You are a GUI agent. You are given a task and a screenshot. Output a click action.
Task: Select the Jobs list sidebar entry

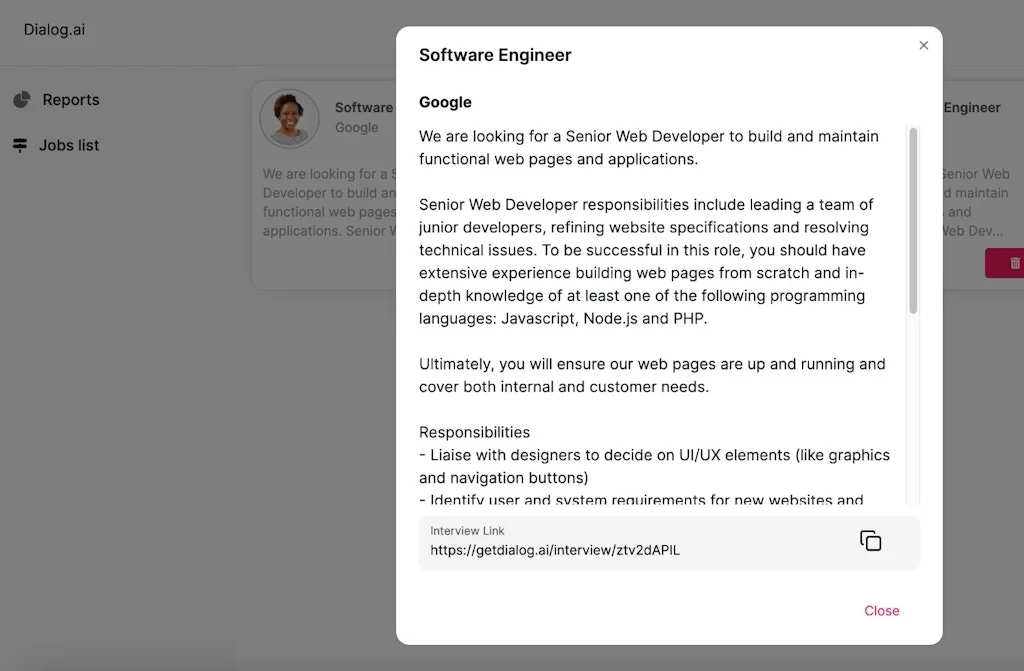(67, 145)
